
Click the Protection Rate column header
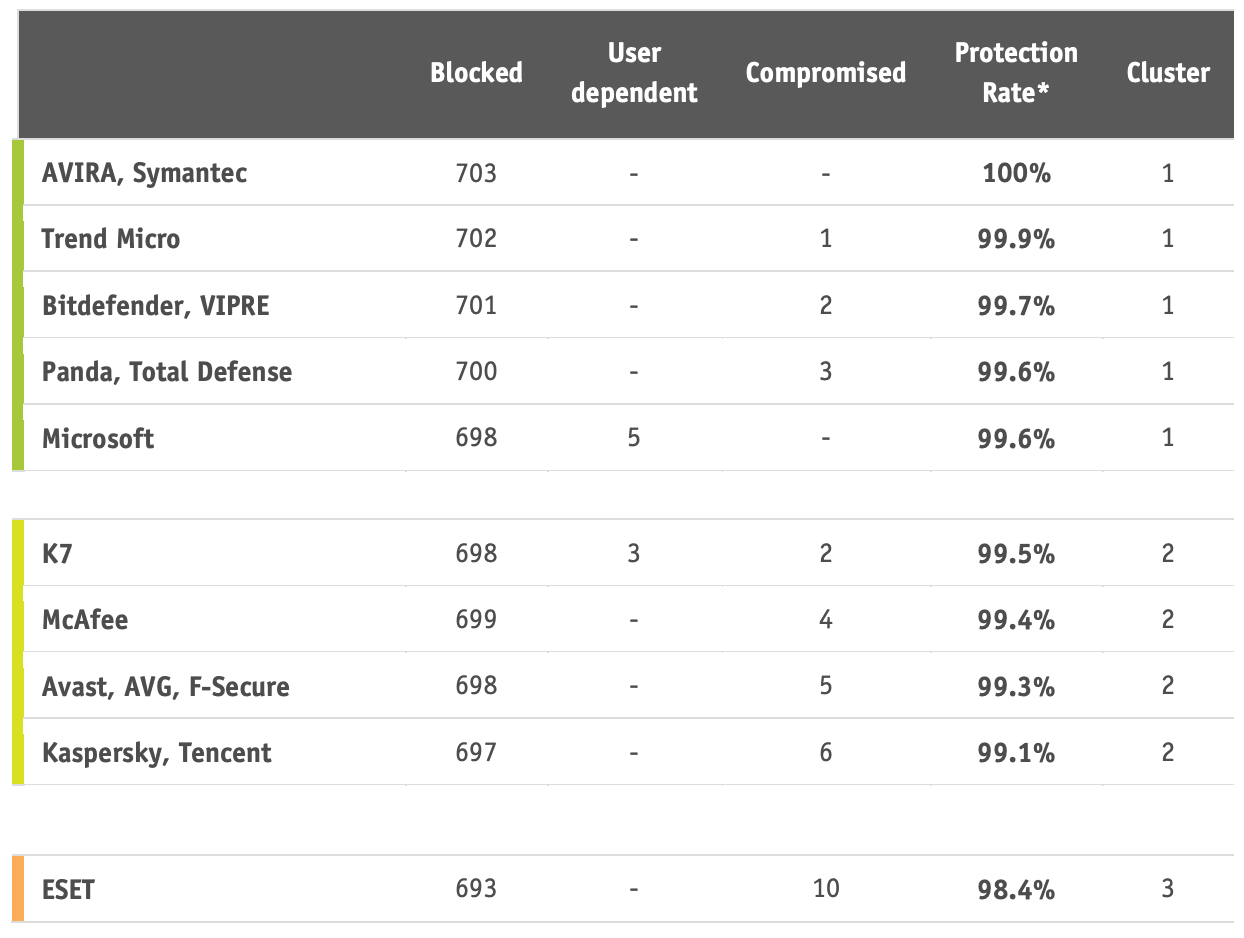tap(1016, 73)
